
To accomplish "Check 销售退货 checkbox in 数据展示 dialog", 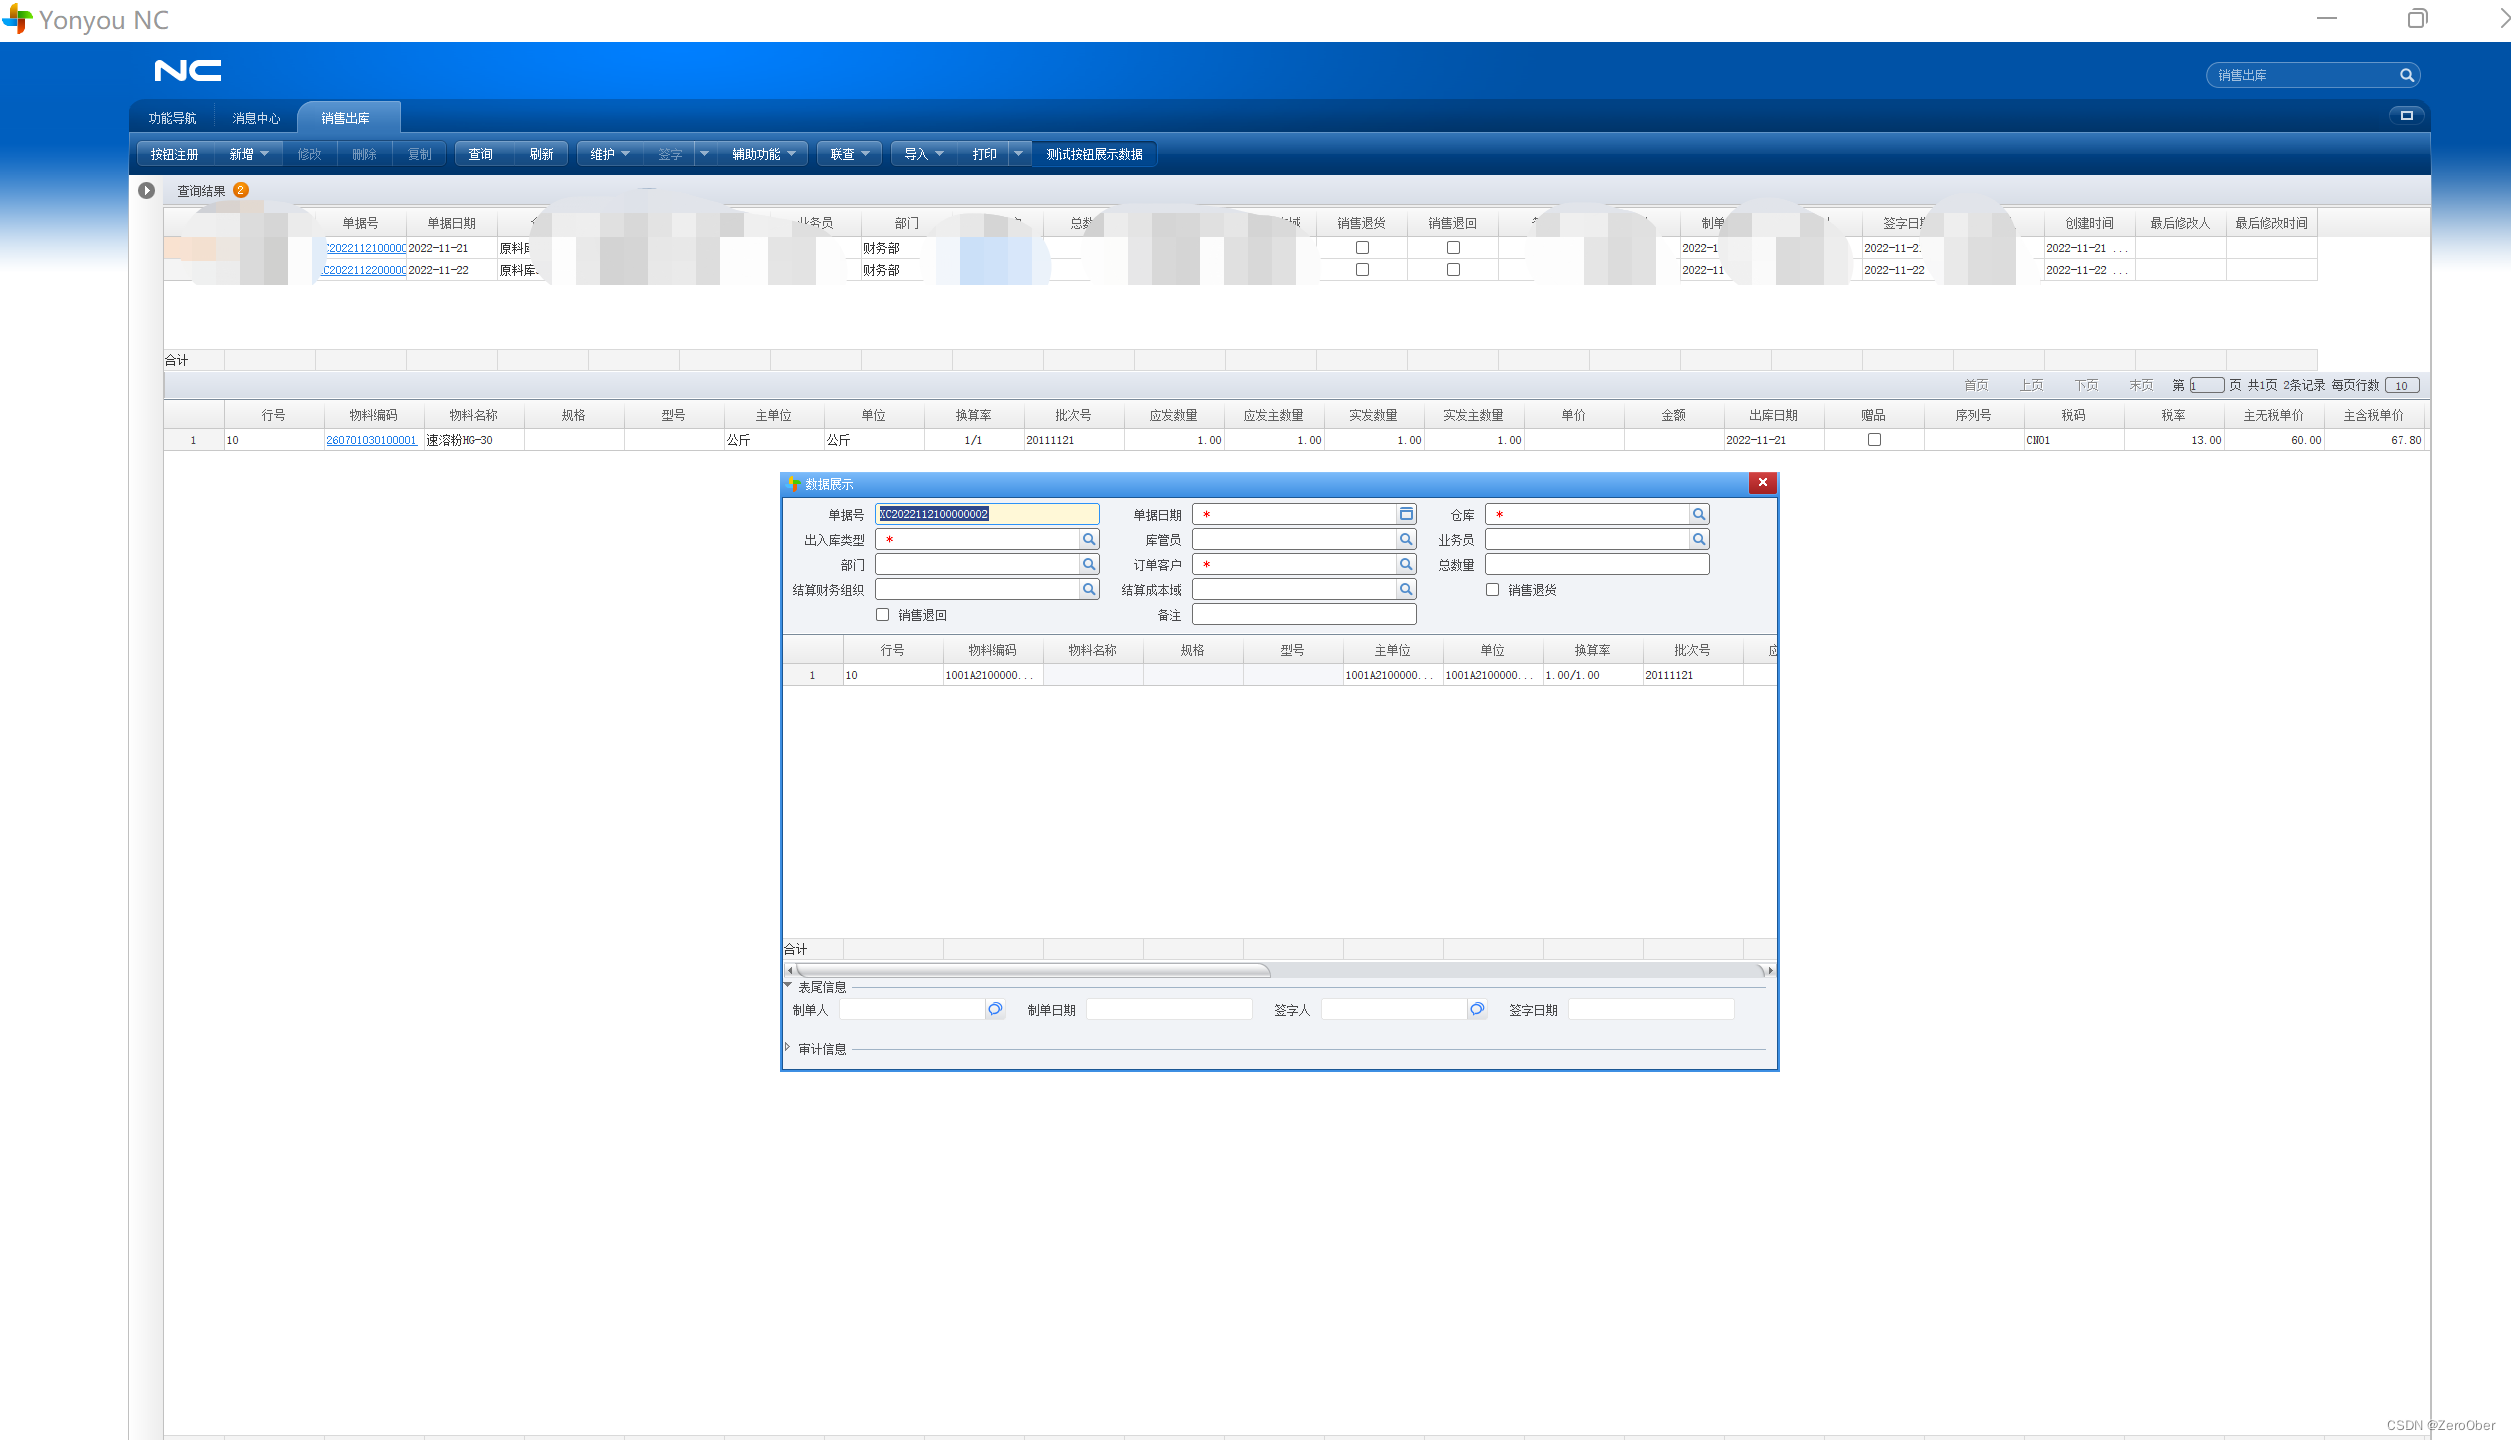I will (1492, 590).
